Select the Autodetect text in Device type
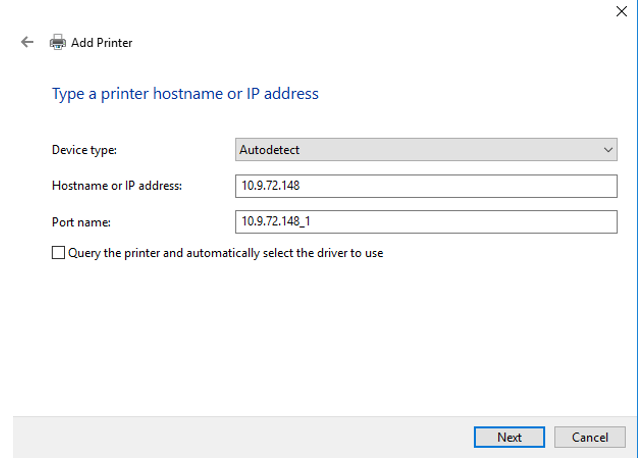642x468 pixels. point(269,150)
